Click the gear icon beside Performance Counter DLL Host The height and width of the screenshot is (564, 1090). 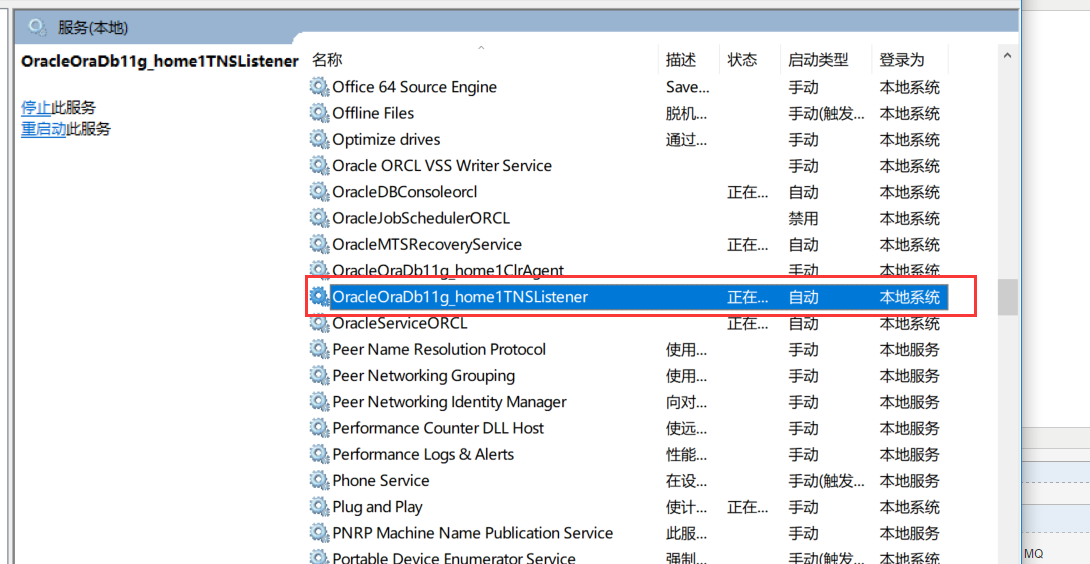(319, 428)
